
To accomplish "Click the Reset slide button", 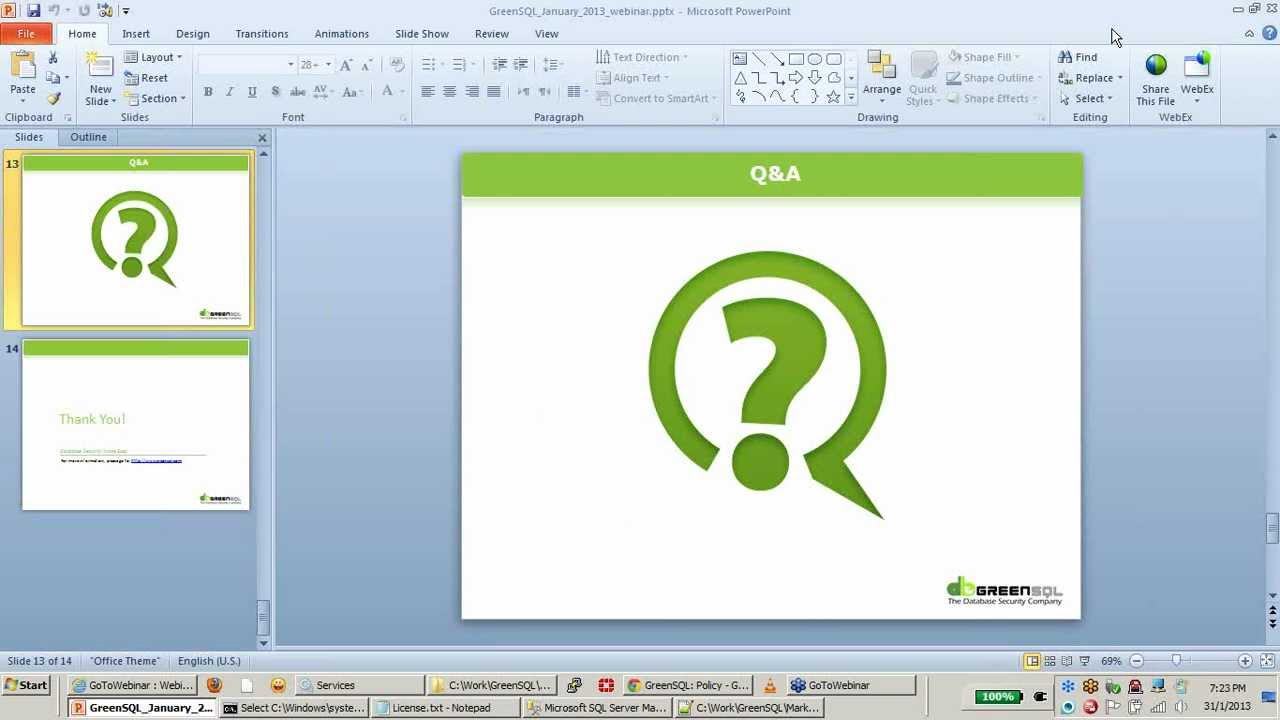I will (146, 78).
